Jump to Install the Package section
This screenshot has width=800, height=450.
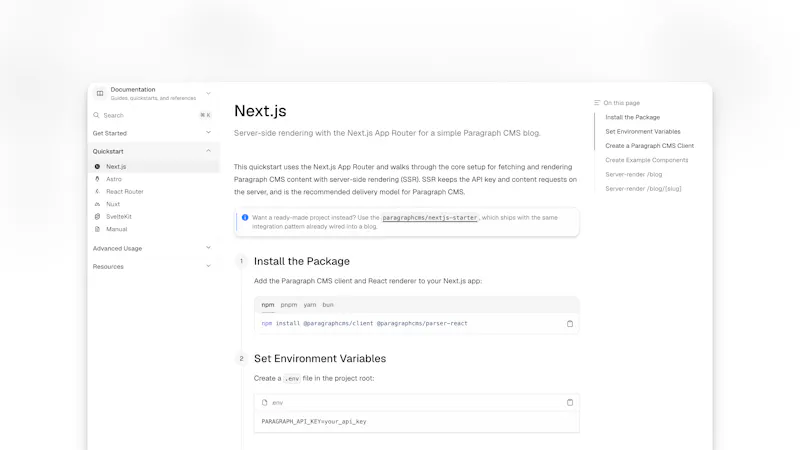pyautogui.click(x=633, y=117)
